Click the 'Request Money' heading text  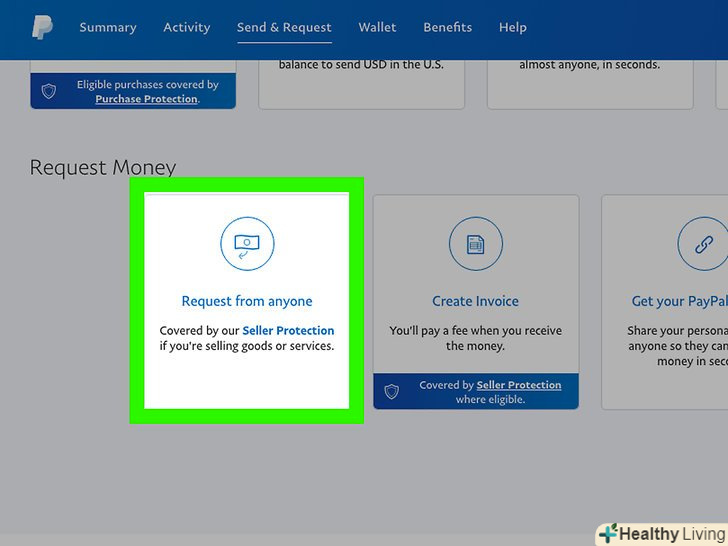(x=103, y=168)
